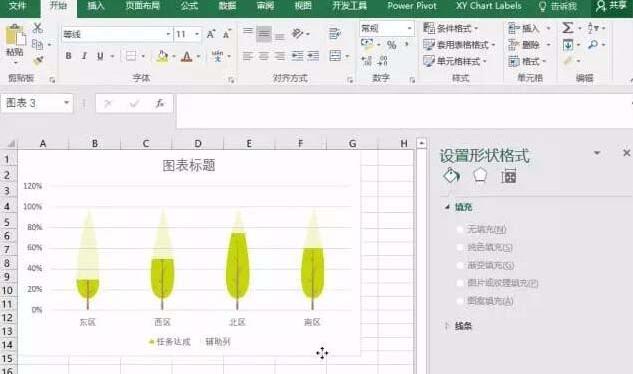Click the Find and Select magnifier icon
The height and width of the screenshot is (374, 633).
[593, 44]
